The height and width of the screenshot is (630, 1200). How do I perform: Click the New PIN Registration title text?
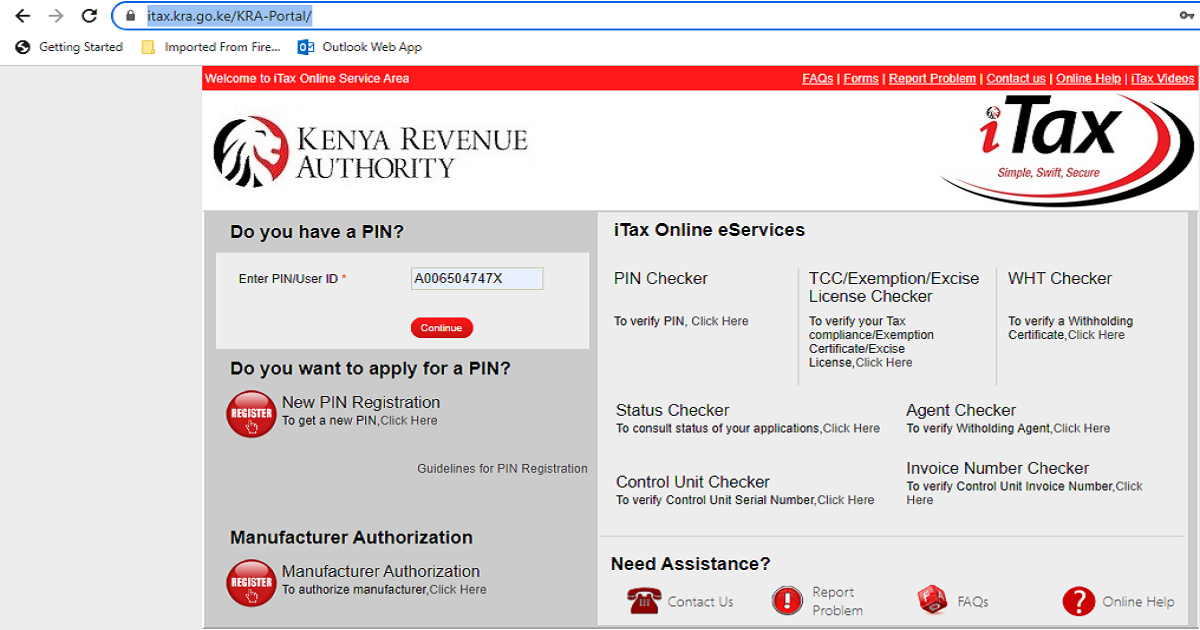coord(361,402)
